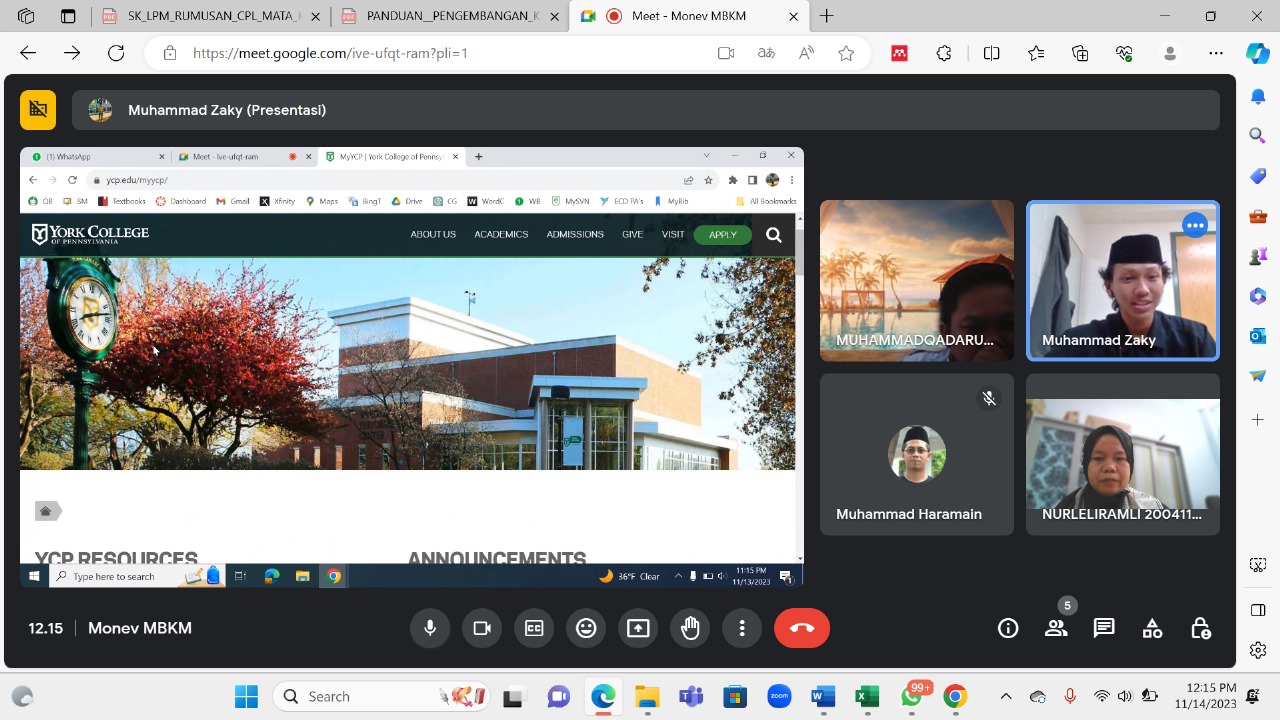Open the chat with everyone panel
This screenshot has width=1280, height=720.
pos(1104,628)
